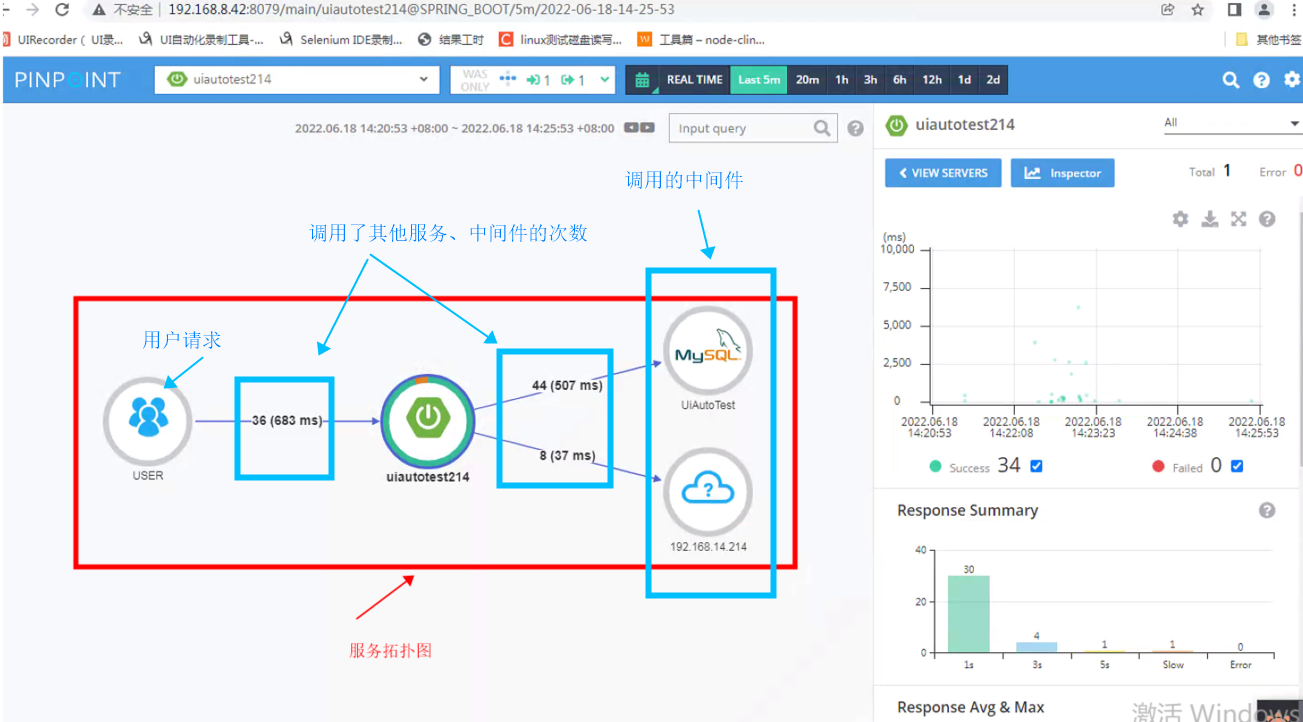The width and height of the screenshot is (1303, 722).
Task: Open the UI自动化录制工具 bookmark
Action: pos(202,40)
